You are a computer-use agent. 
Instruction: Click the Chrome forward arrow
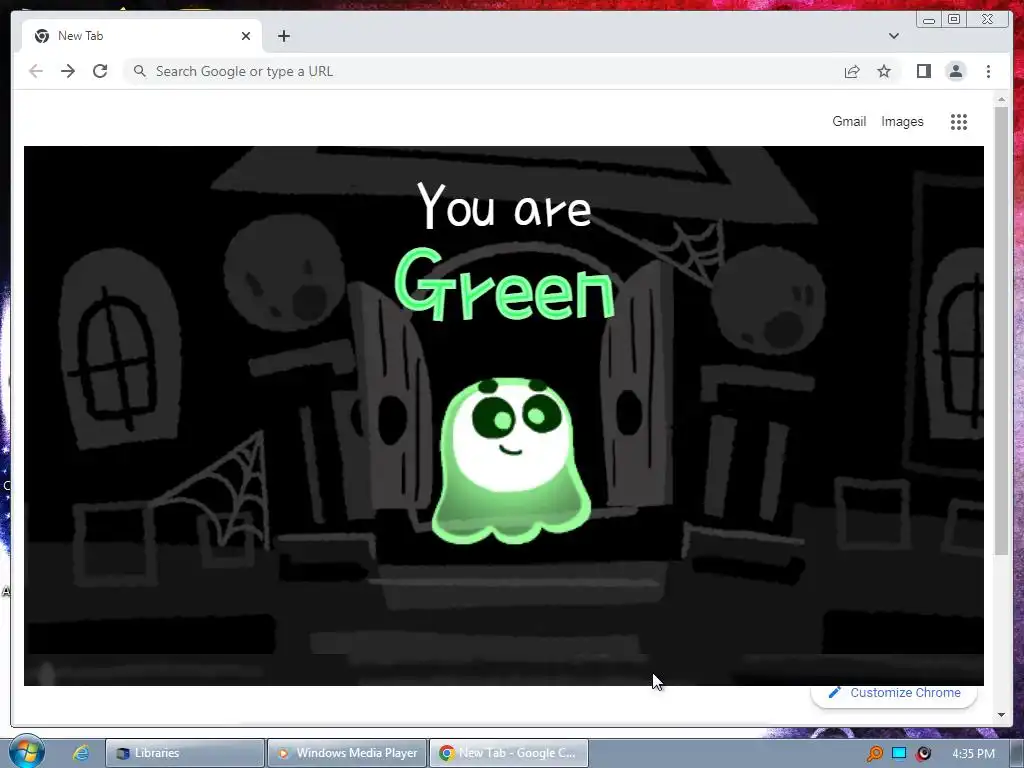pos(68,71)
